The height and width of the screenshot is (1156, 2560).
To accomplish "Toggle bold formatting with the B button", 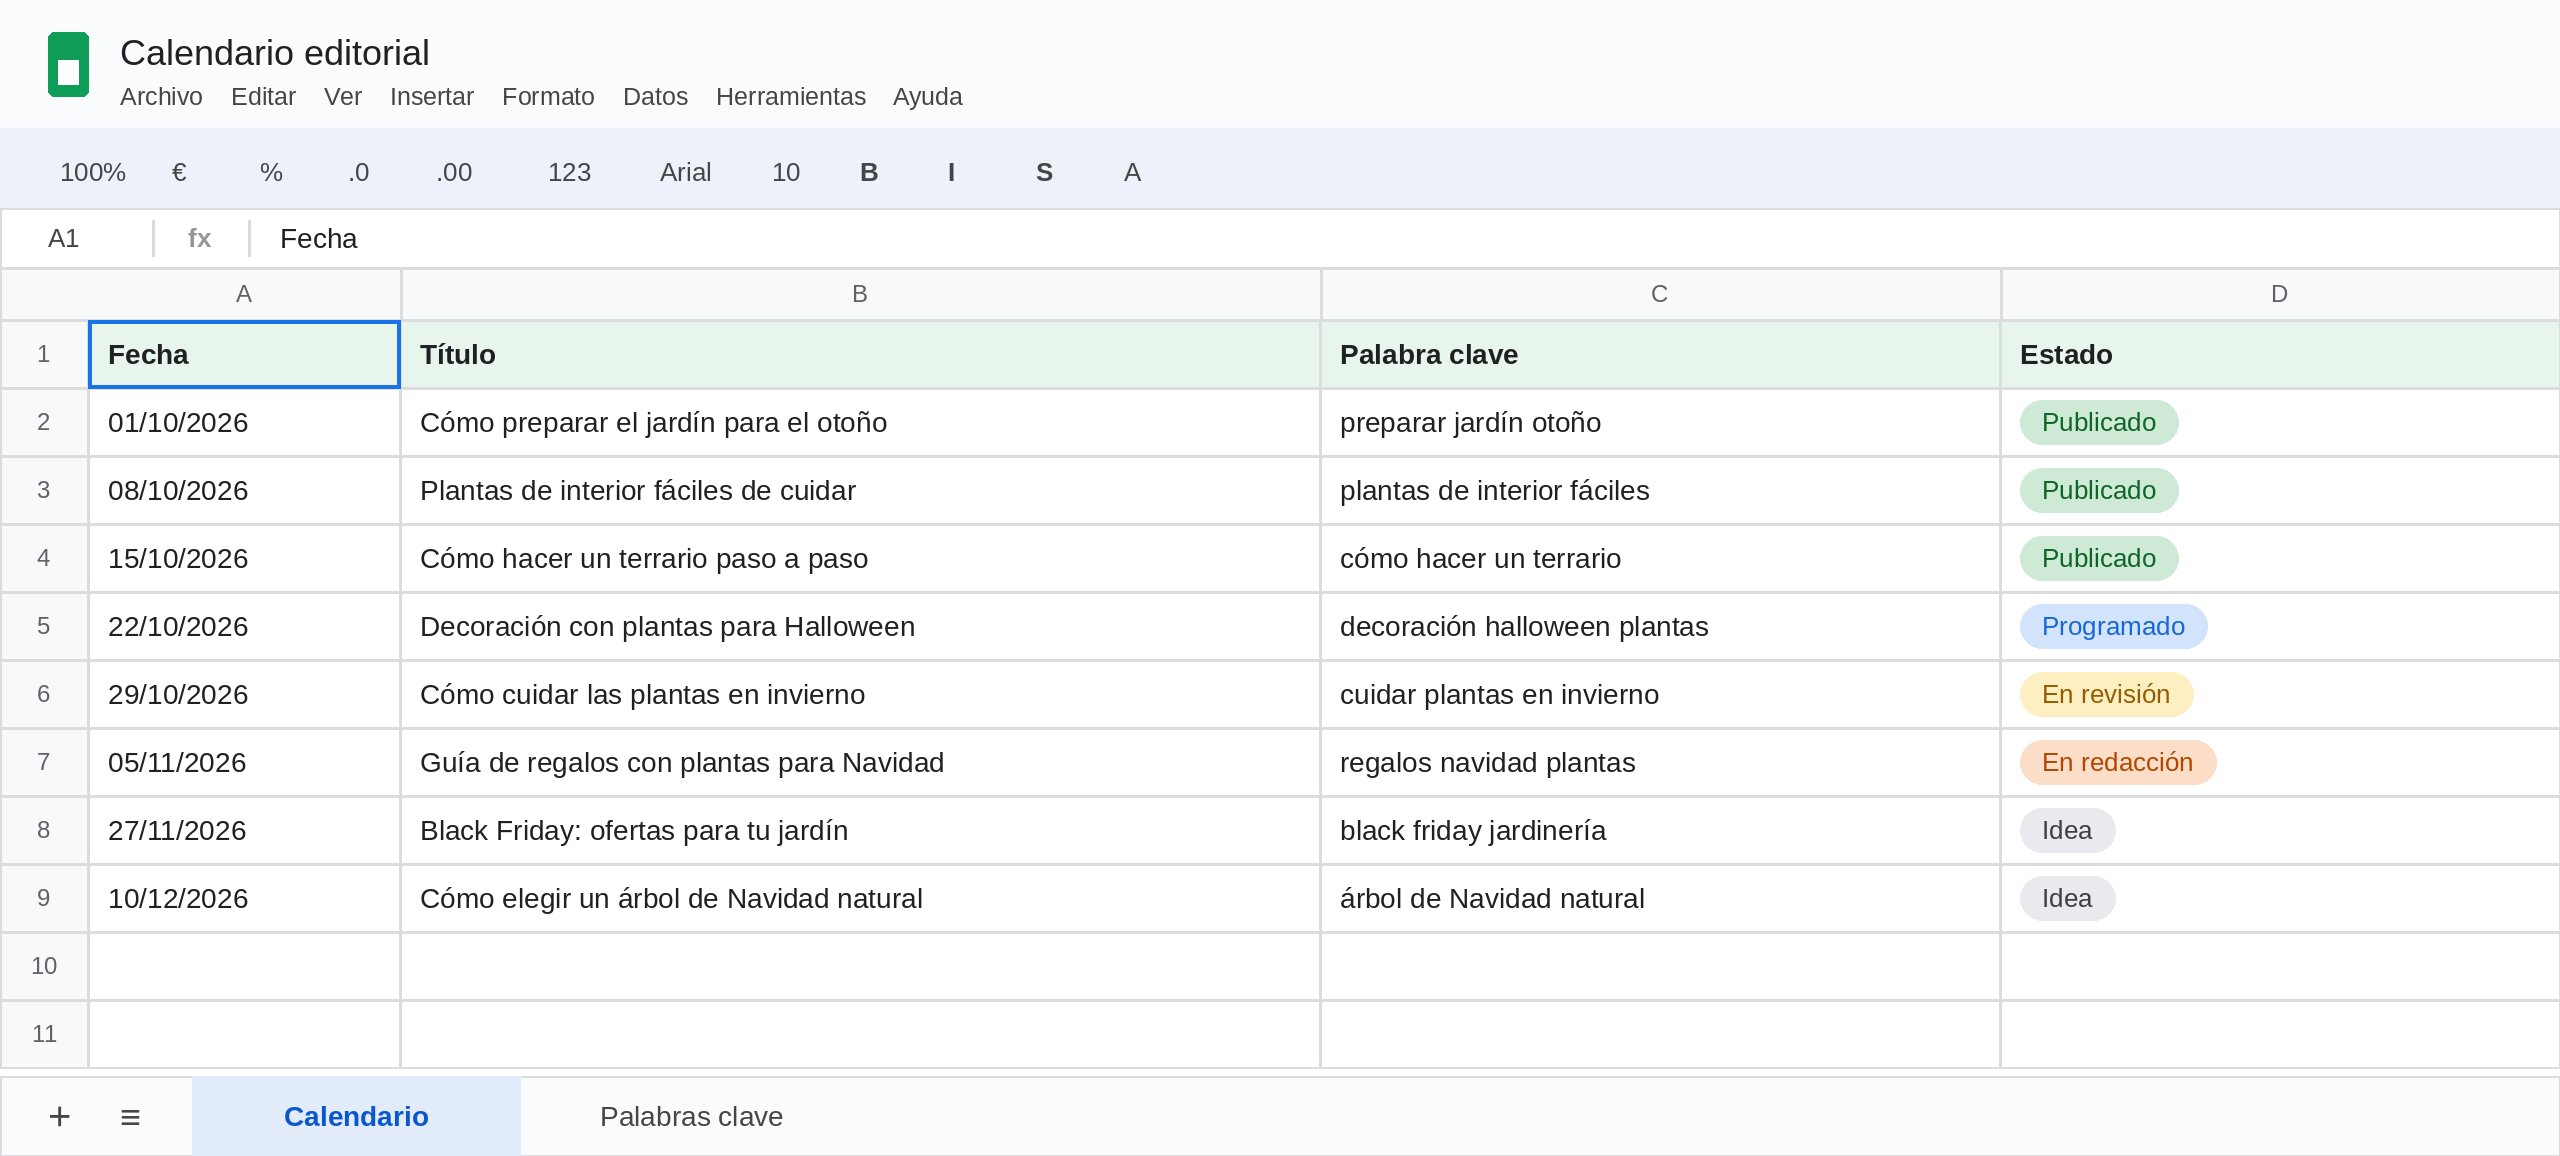I will click(869, 172).
